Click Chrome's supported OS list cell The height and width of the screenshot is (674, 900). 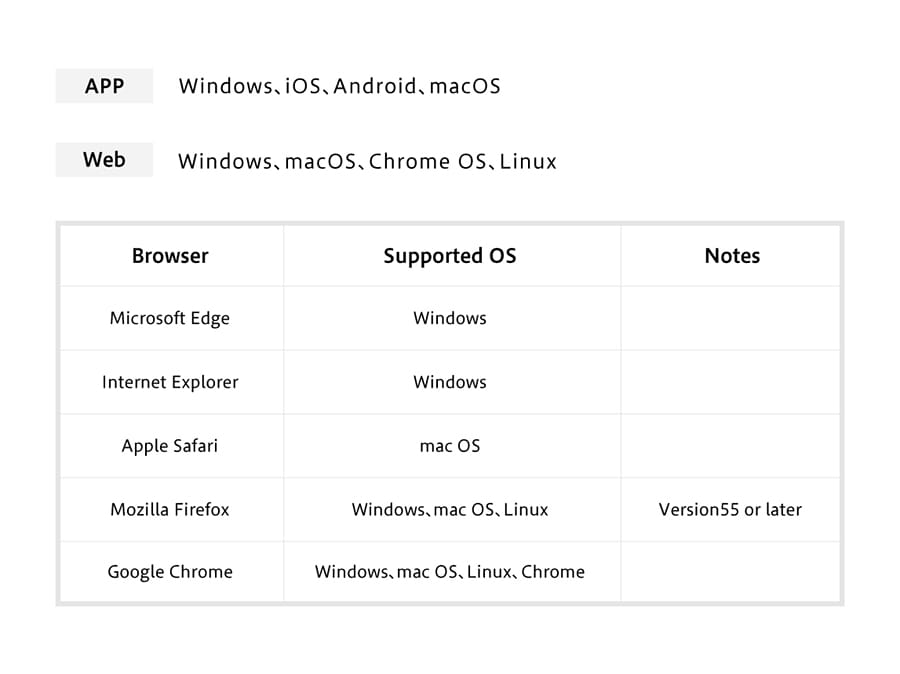click(x=450, y=572)
